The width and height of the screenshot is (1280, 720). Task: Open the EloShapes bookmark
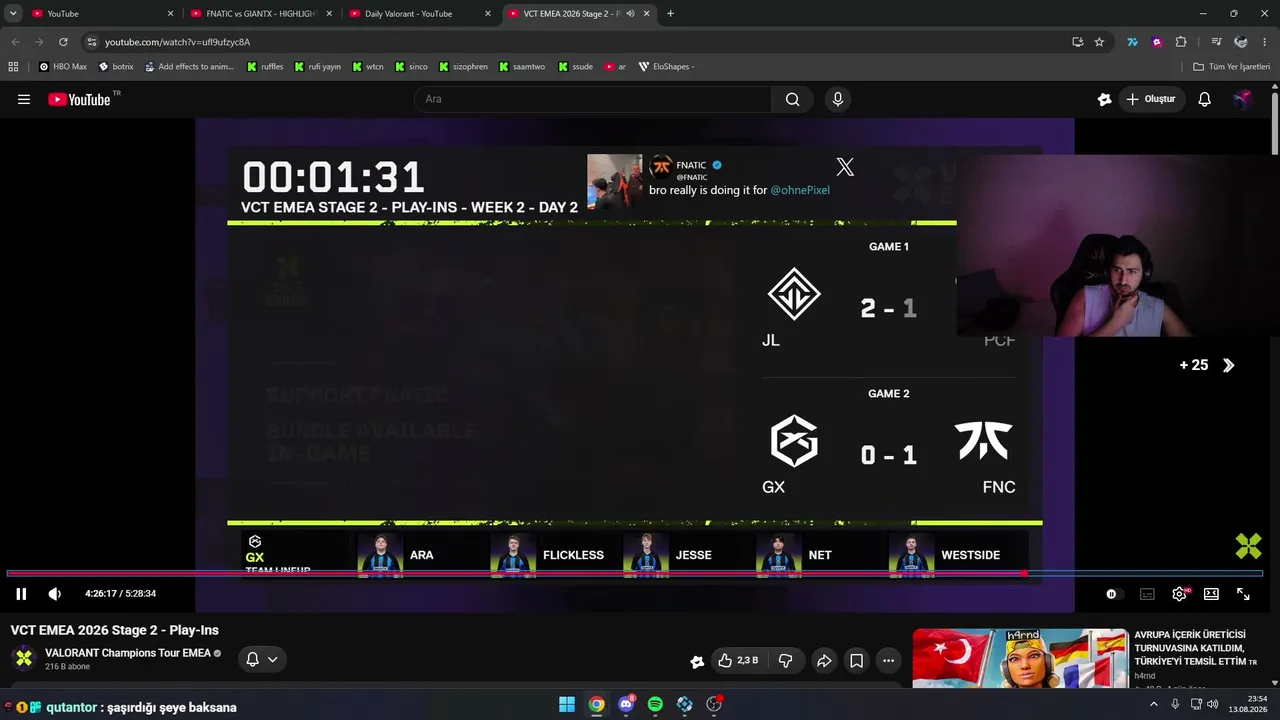(666, 67)
